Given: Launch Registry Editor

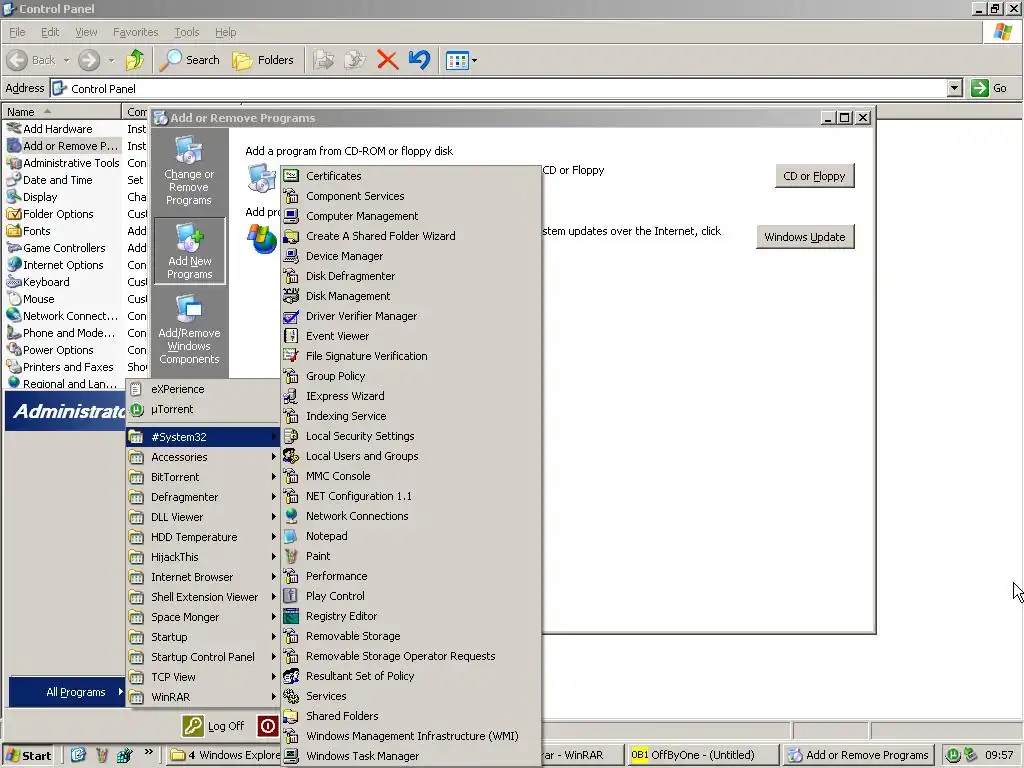Looking at the screenshot, I should click(x=411, y=616).
